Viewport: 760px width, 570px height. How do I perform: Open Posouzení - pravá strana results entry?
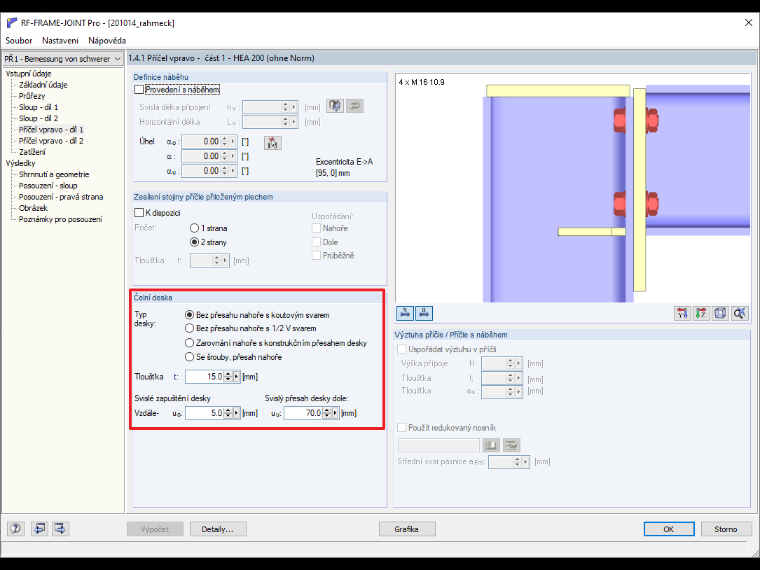click(x=61, y=197)
